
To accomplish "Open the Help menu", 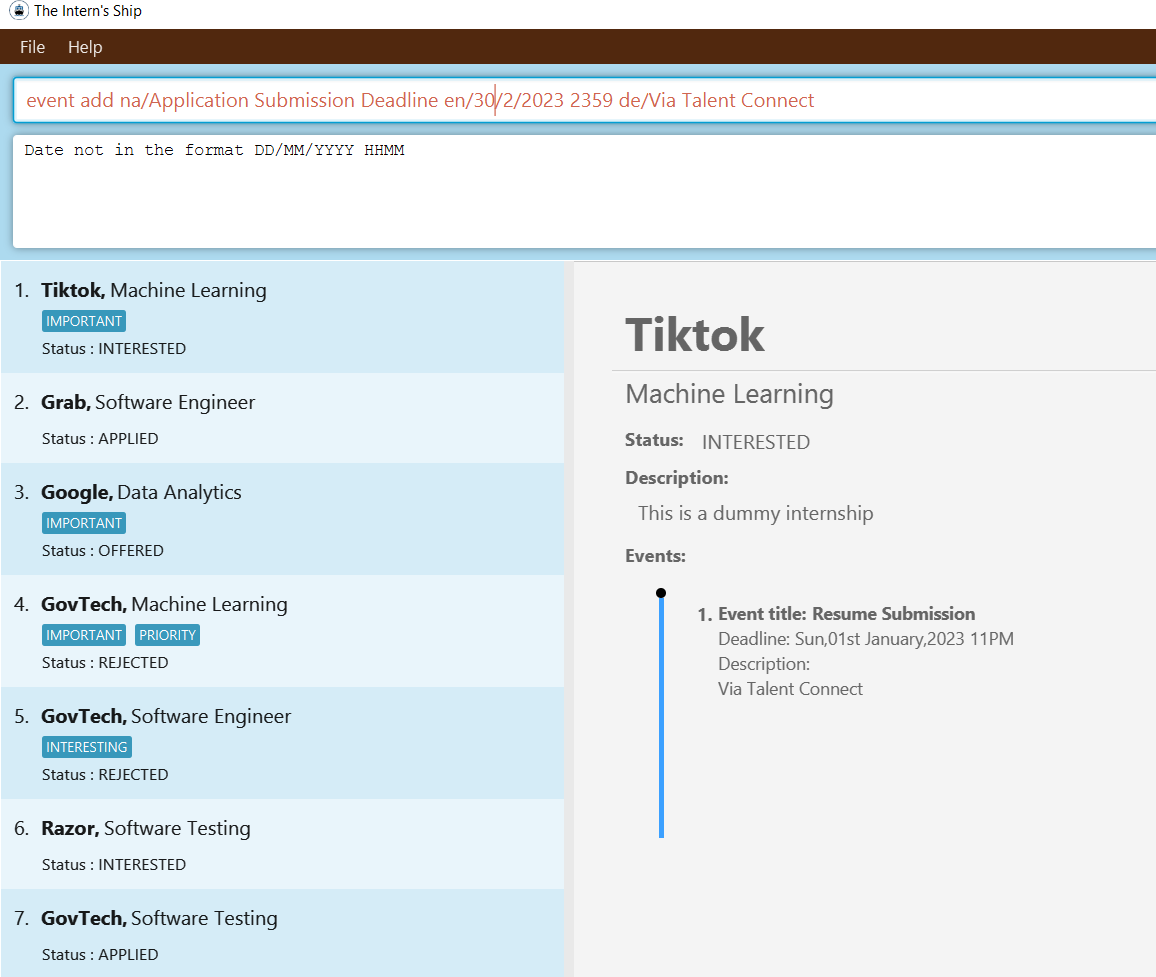I will tap(85, 47).
